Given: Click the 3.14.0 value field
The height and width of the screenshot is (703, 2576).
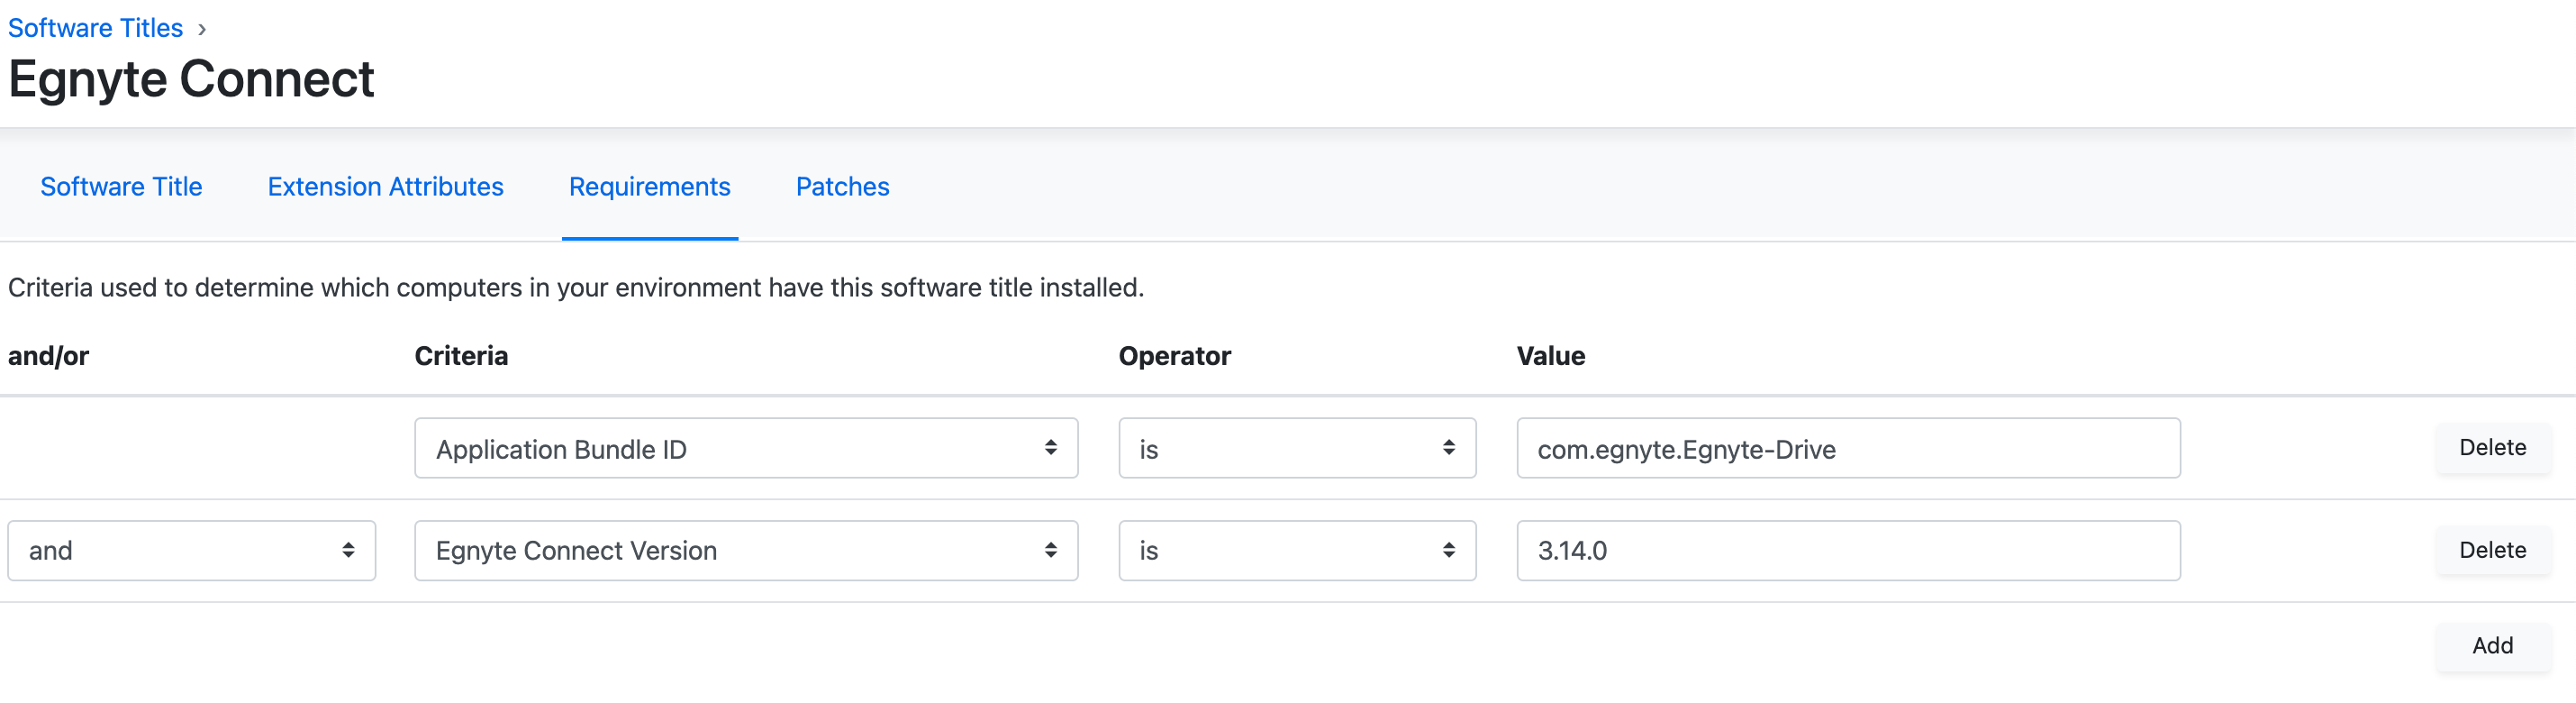Looking at the screenshot, I should (1848, 550).
